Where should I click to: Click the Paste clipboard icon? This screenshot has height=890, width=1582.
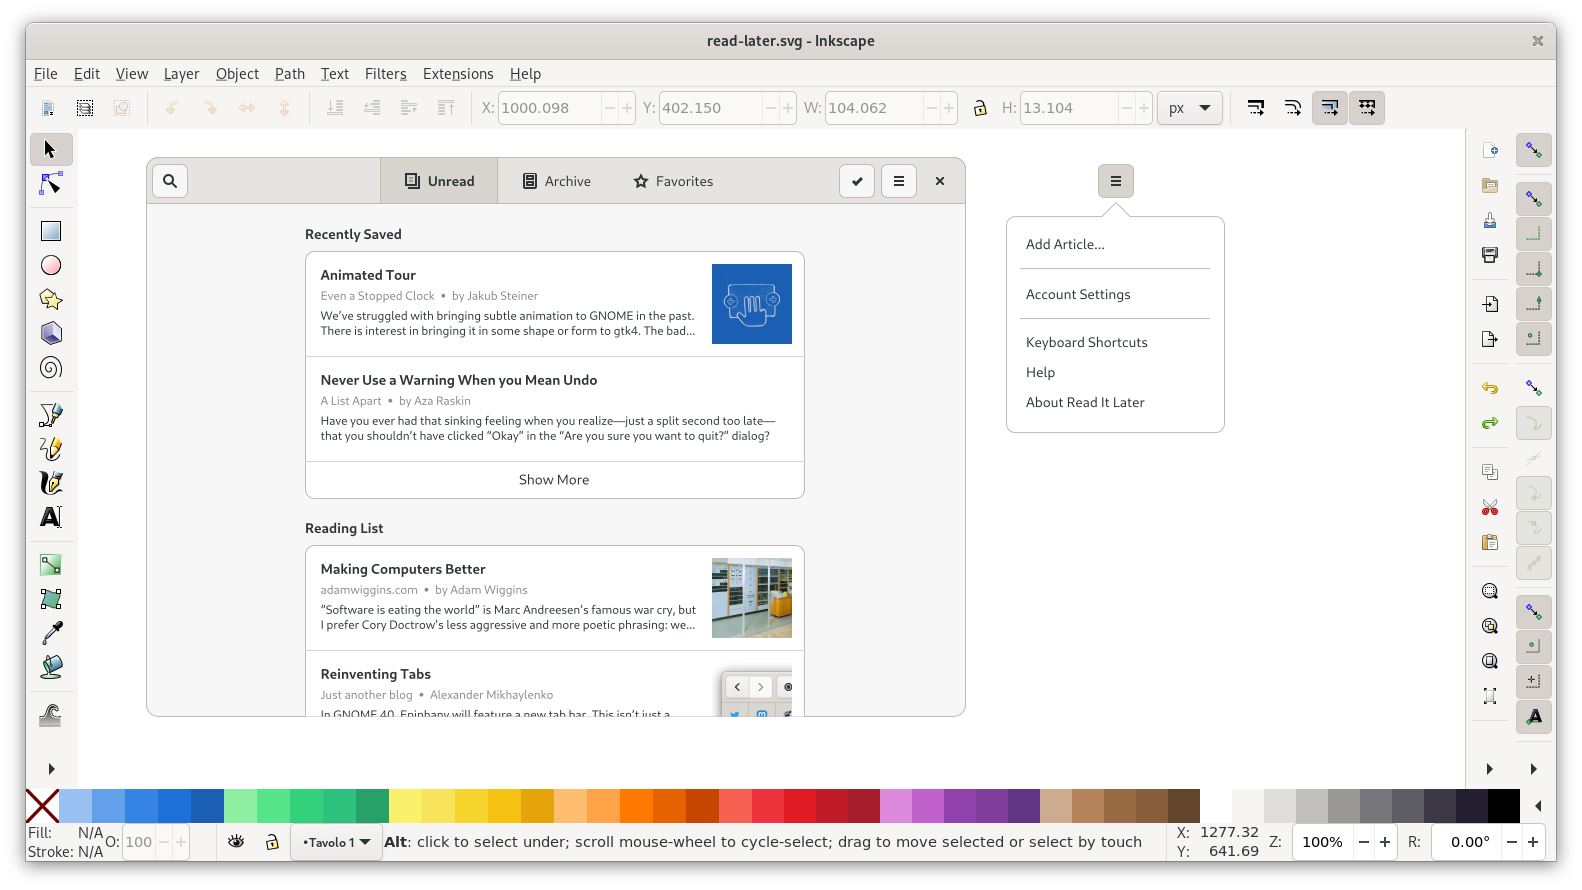click(x=1490, y=542)
